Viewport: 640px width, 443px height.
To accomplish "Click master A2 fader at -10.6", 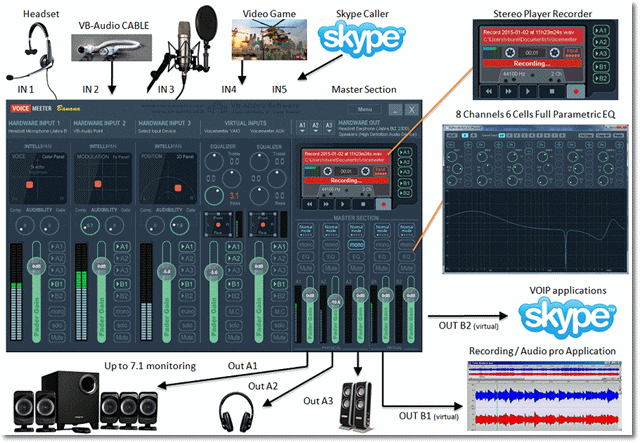I will point(335,302).
